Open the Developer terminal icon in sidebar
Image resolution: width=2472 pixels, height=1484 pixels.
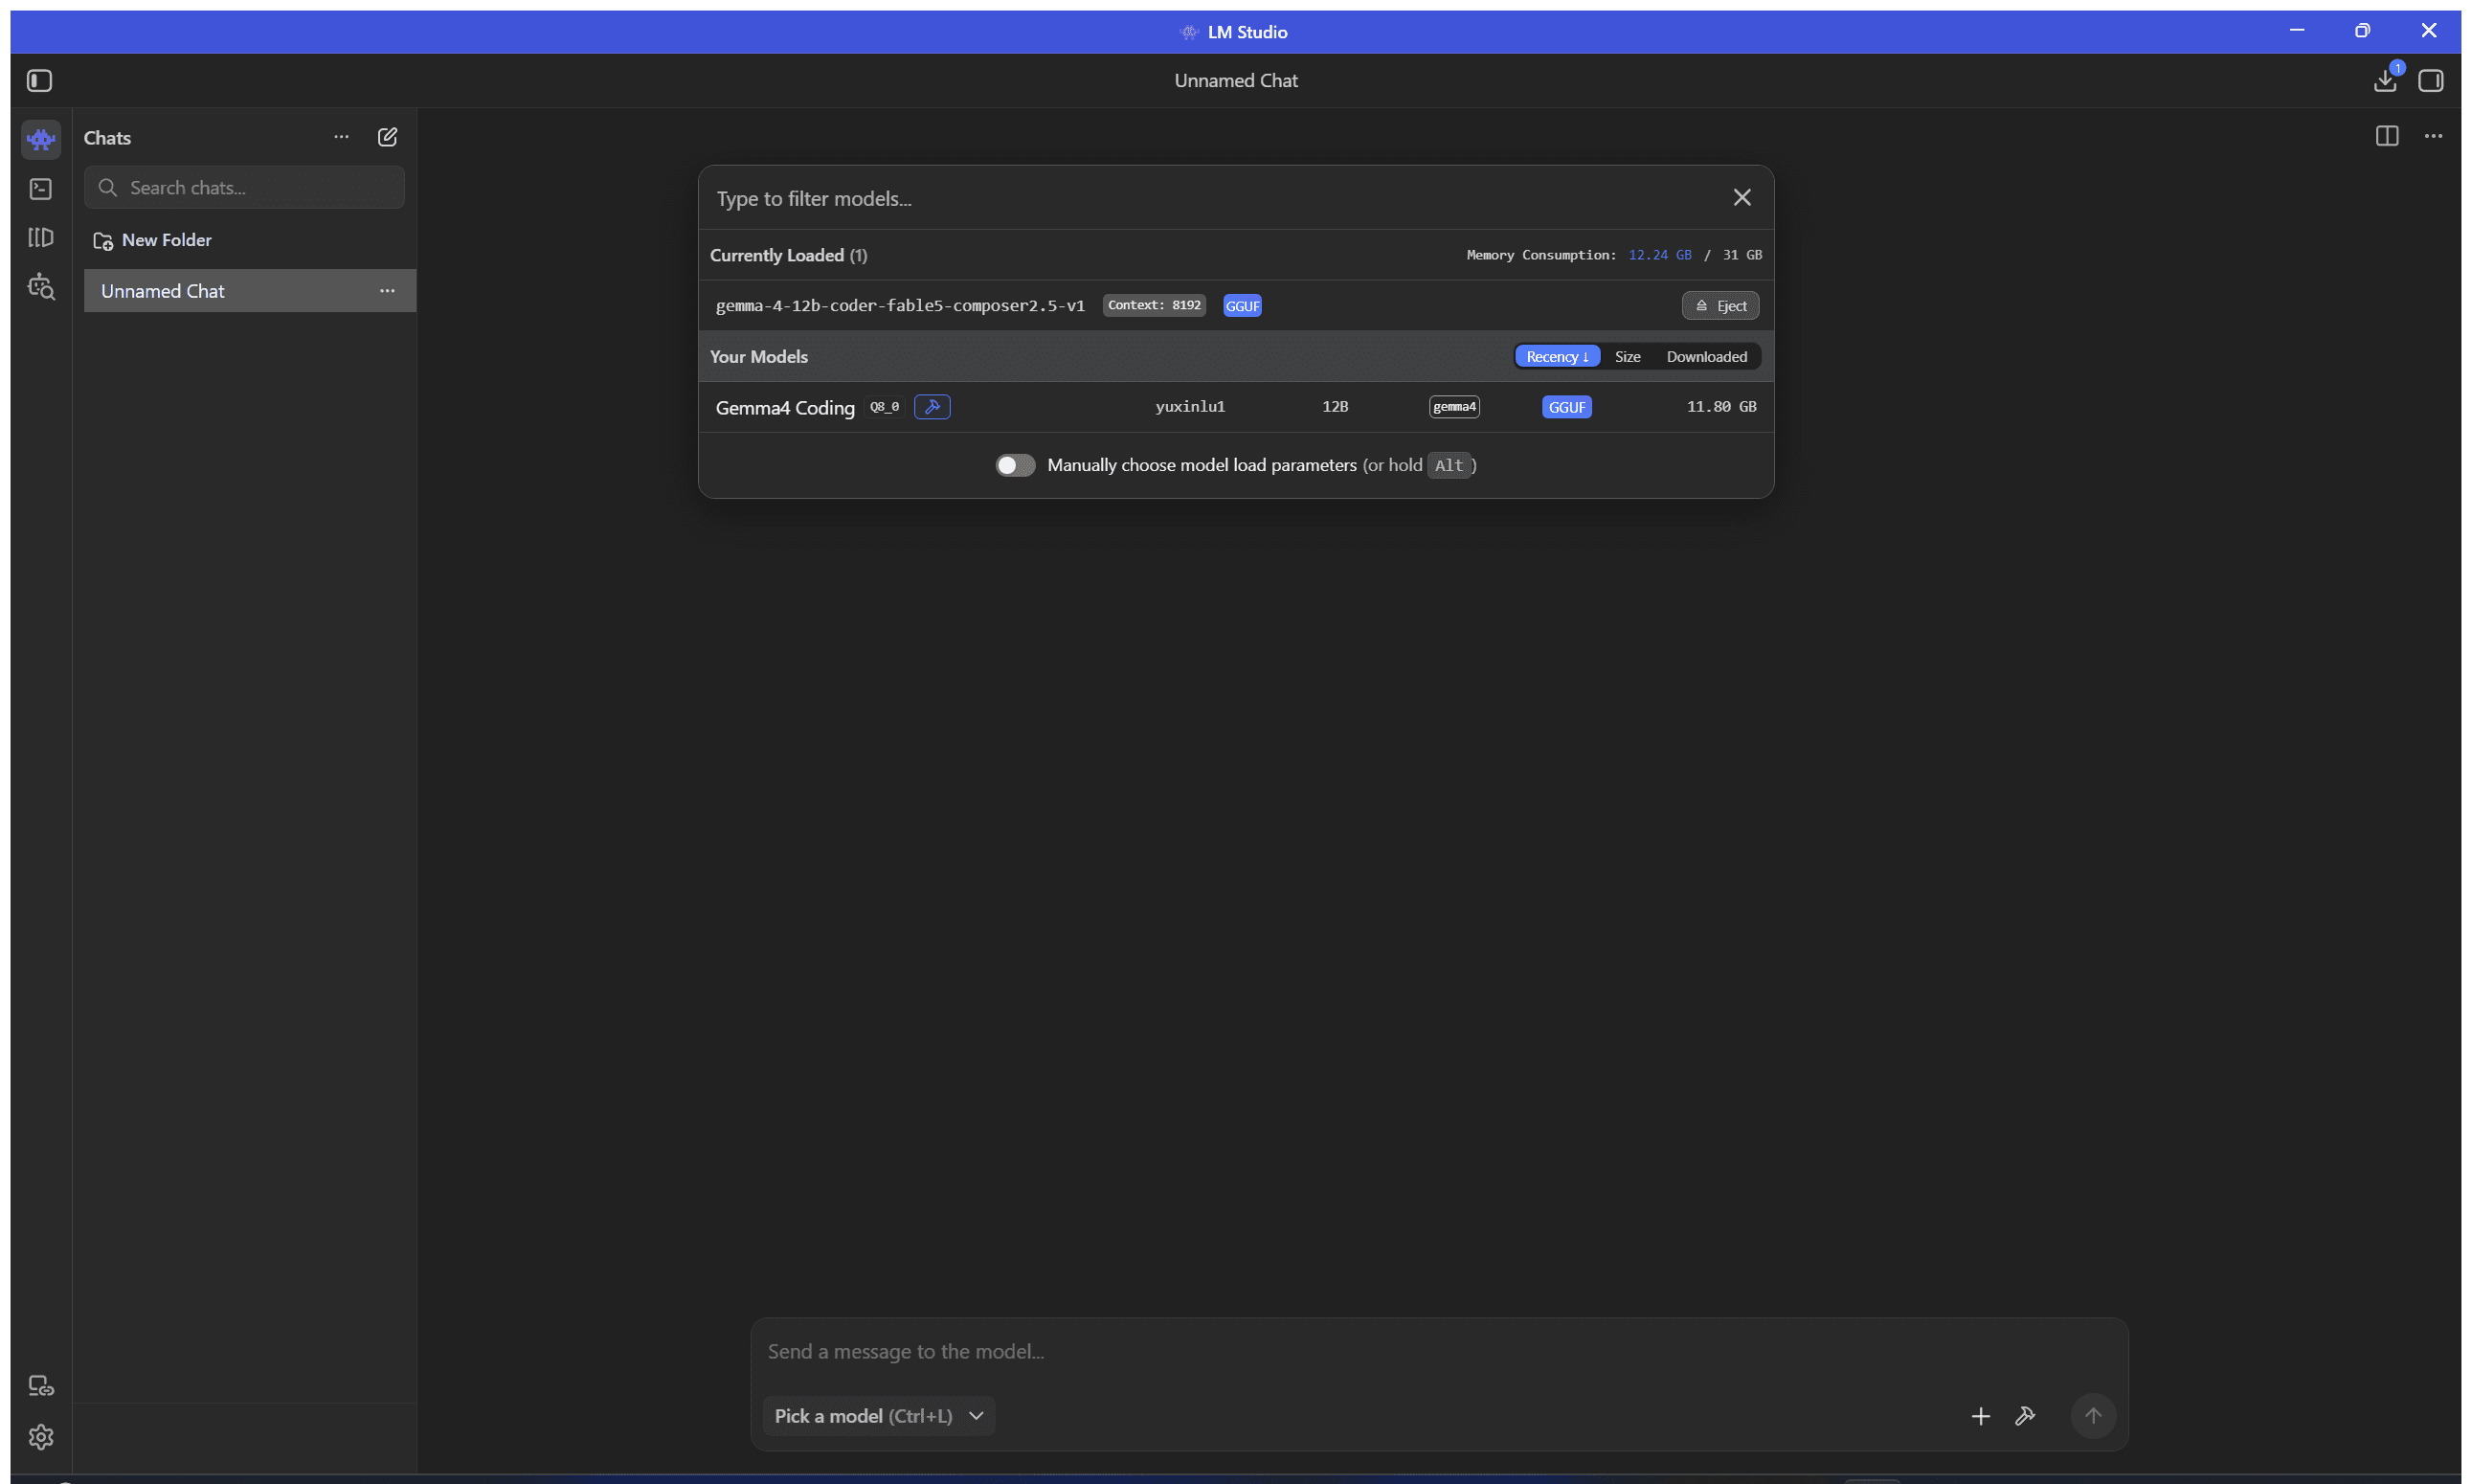tap(41, 188)
